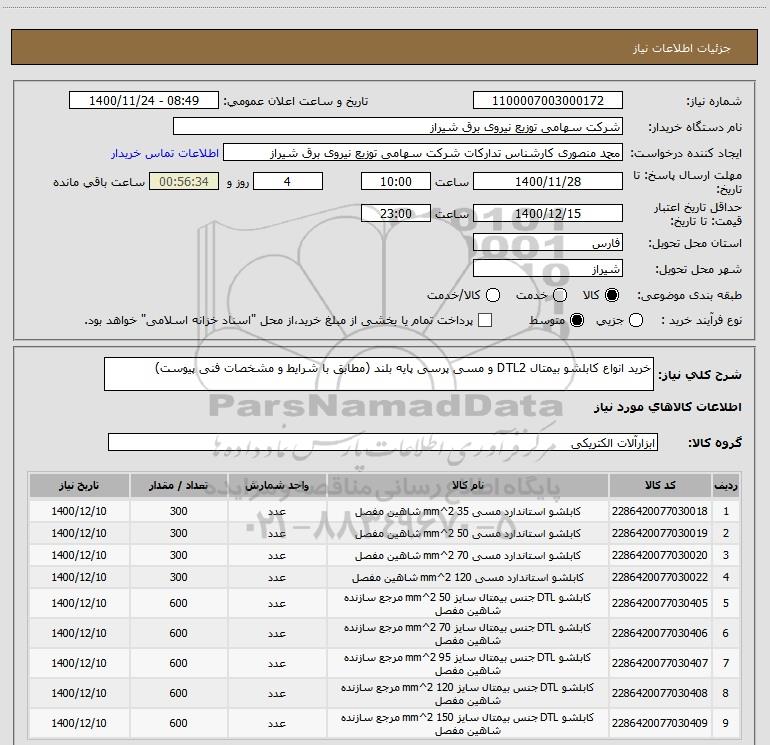Click the تعداد / مقدار column header
770x745 pixels.
[178, 486]
